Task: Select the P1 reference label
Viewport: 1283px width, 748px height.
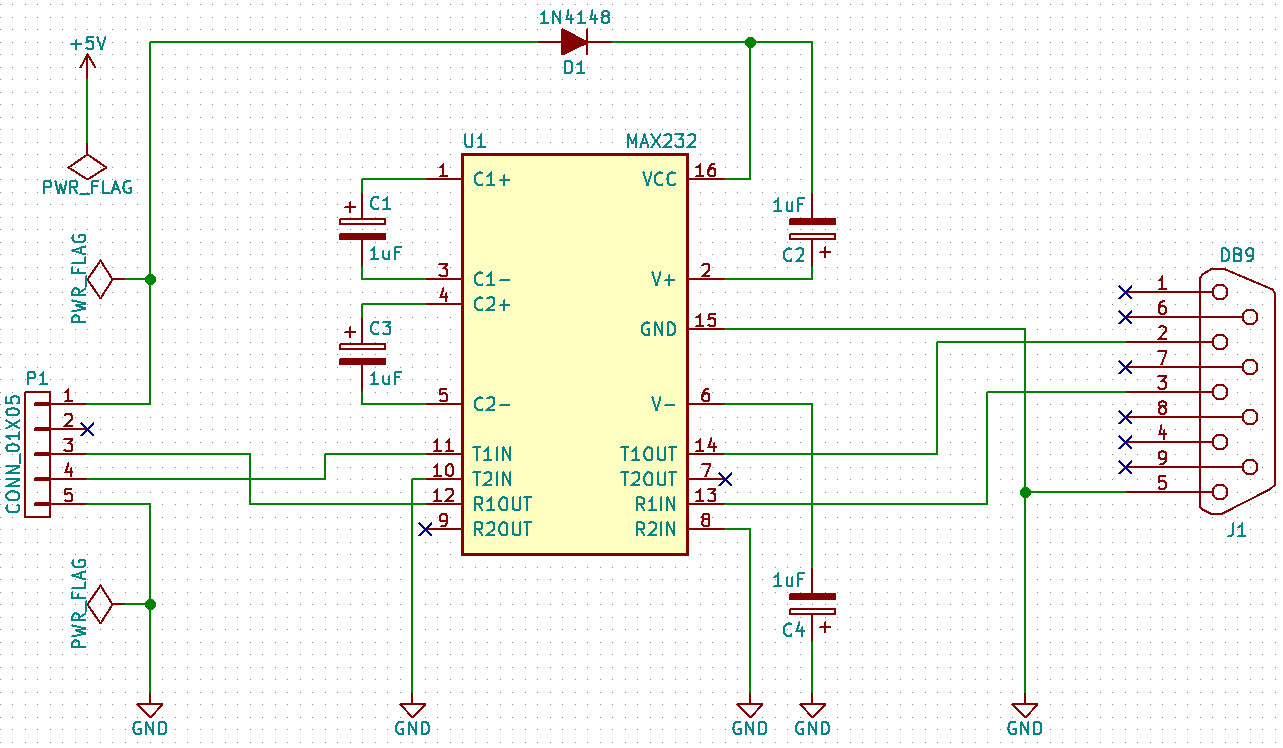Action: tap(37, 379)
